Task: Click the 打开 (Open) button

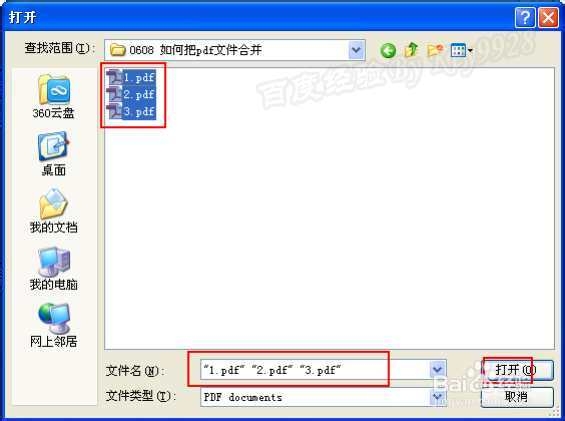Action: pos(517,369)
